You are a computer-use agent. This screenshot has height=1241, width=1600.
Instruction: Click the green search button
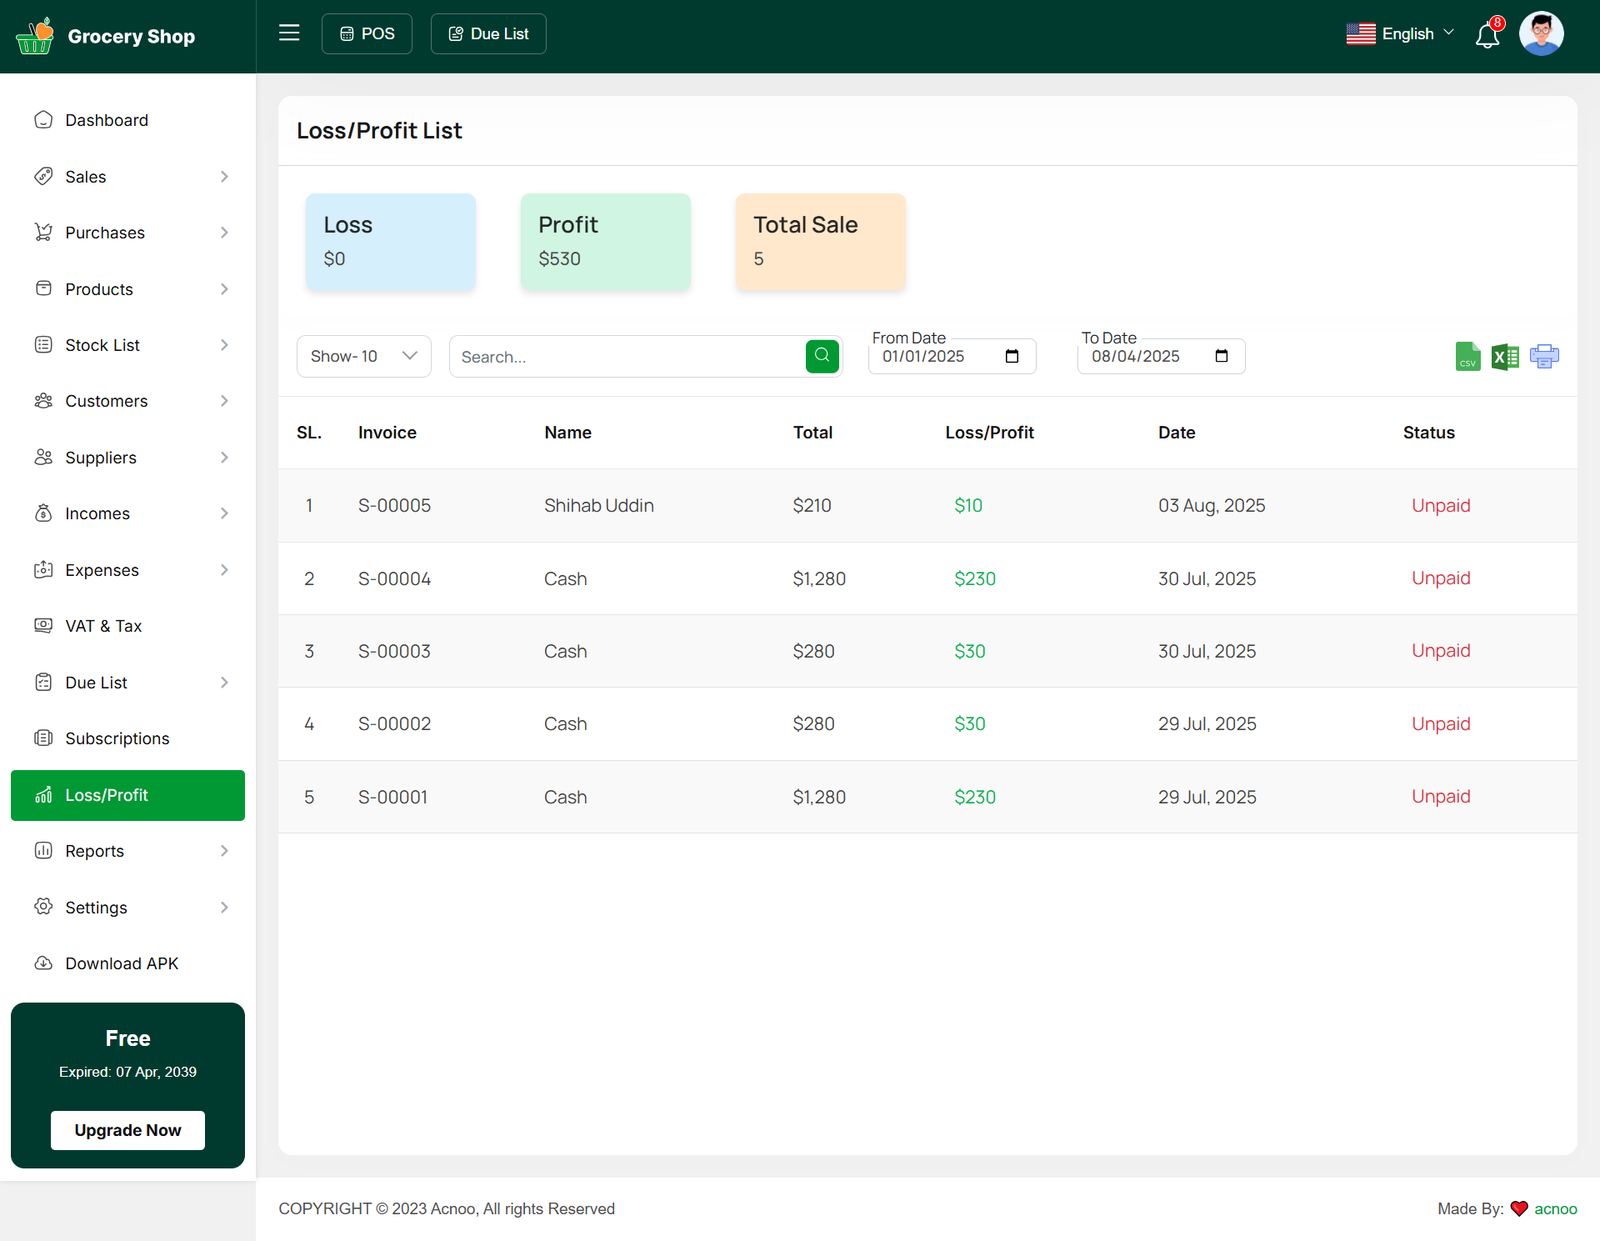click(x=822, y=355)
